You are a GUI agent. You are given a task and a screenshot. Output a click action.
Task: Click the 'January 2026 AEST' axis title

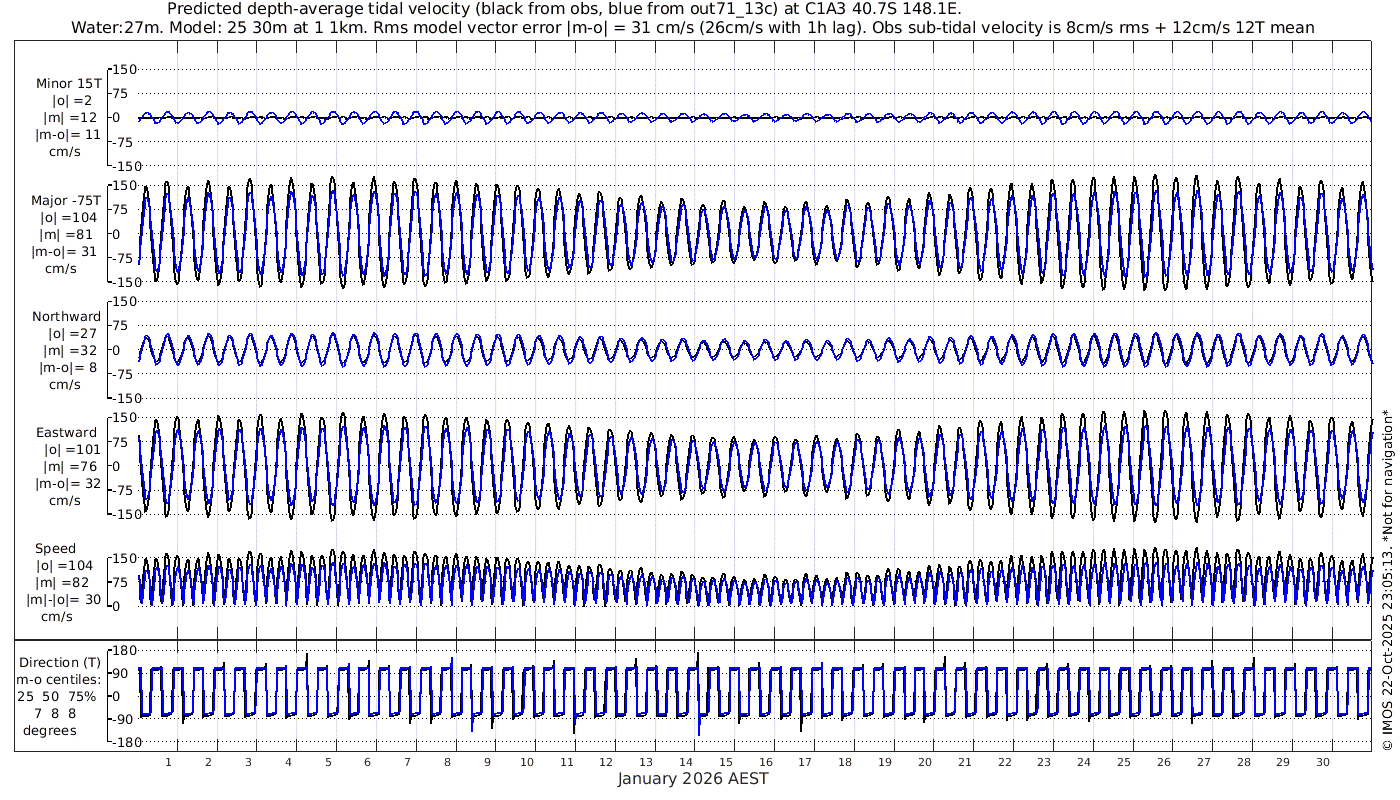click(x=693, y=778)
